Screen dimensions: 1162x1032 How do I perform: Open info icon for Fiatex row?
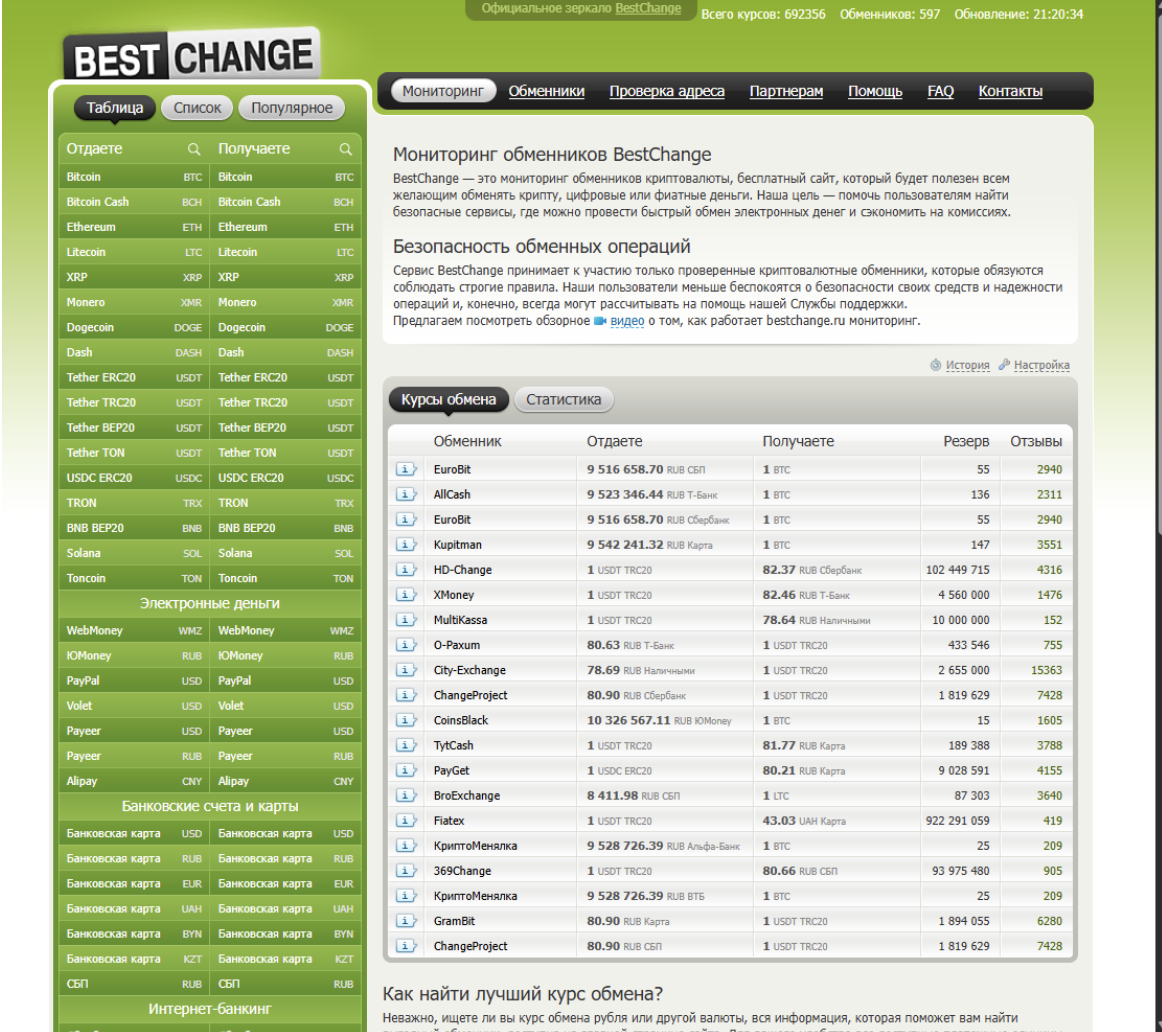point(405,821)
